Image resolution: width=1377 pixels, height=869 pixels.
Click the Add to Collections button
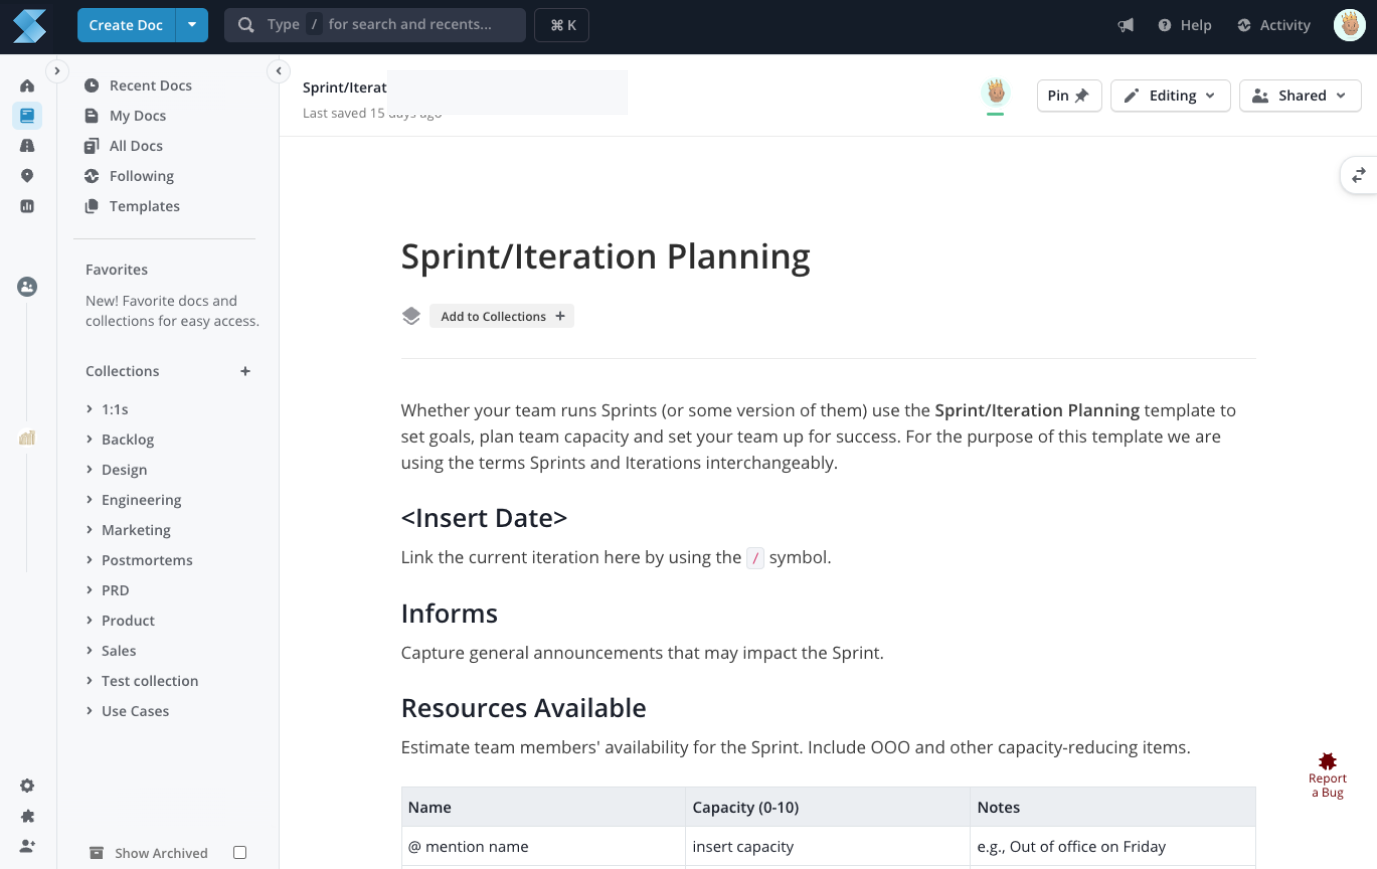[x=502, y=316]
